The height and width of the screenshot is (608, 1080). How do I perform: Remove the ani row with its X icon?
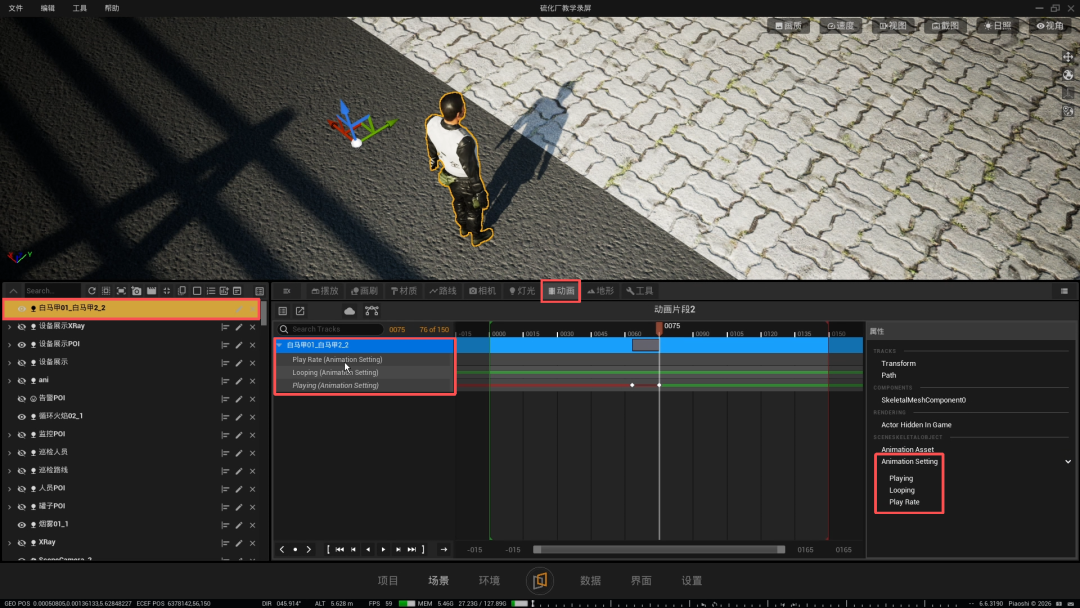click(x=253, y=381)
